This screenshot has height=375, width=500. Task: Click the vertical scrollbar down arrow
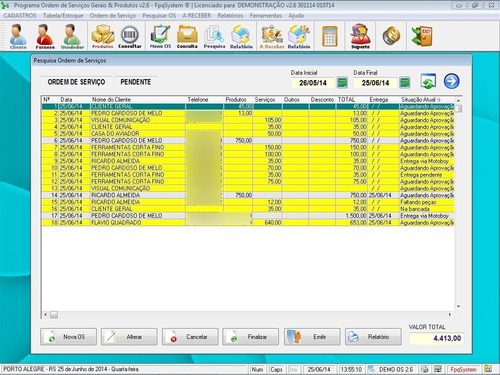[459, 306]
